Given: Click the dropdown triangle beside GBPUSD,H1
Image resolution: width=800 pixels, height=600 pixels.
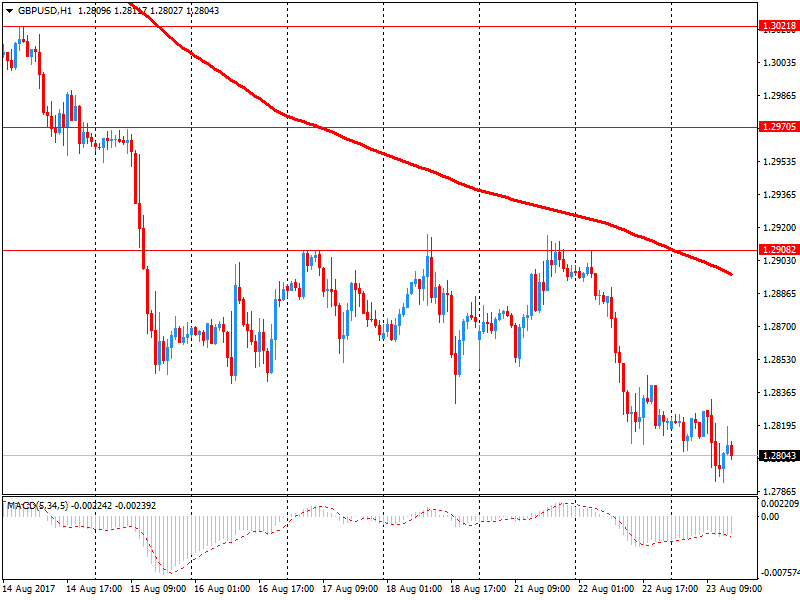Looking at the screenshot, I should click(x=9, y=11).
